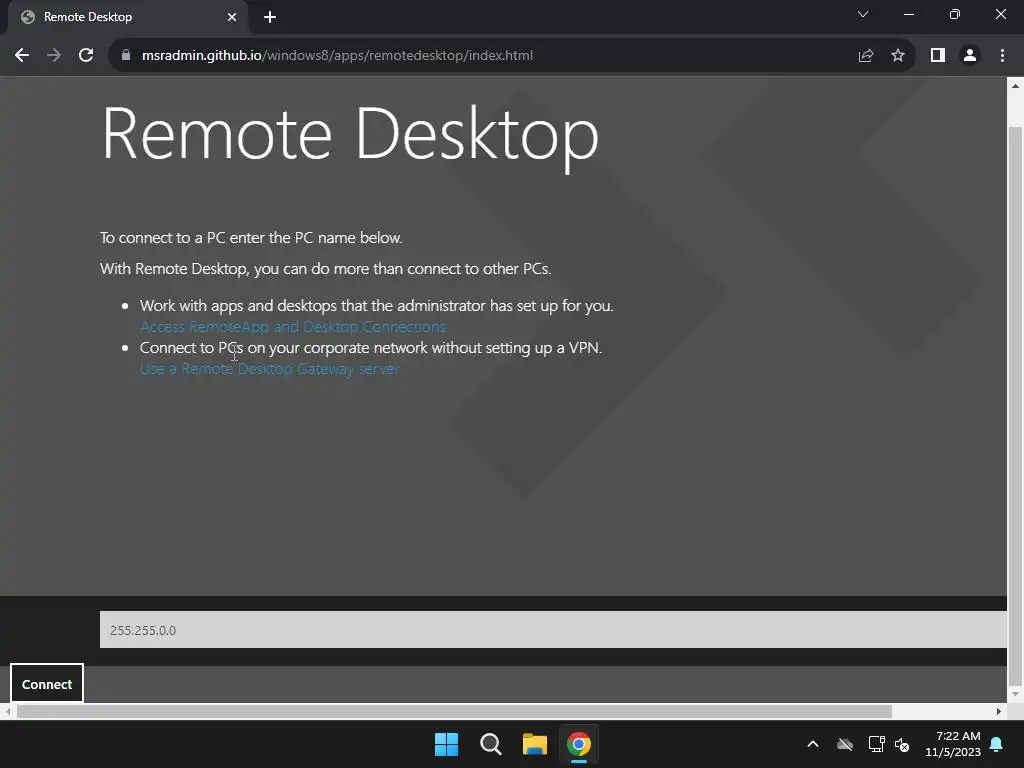Click the horizontal scrollbar right arrow

point(999,711)
